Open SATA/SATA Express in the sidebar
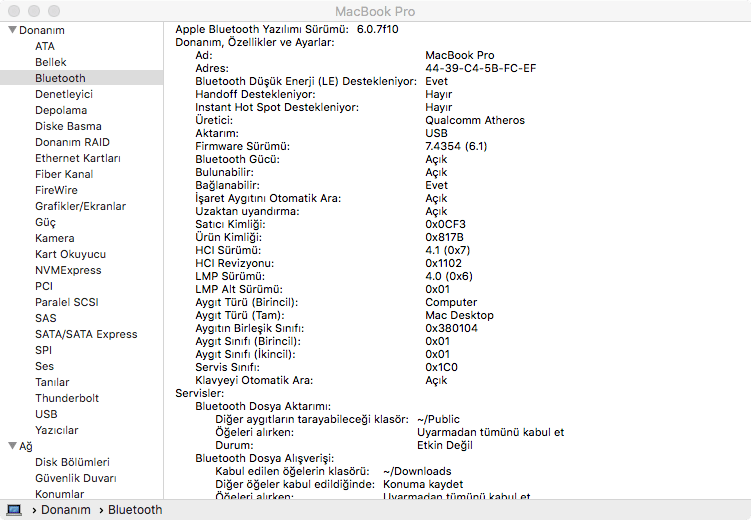Image resolution: width=751 pixels, height=520 pixels. coord(86,334)
